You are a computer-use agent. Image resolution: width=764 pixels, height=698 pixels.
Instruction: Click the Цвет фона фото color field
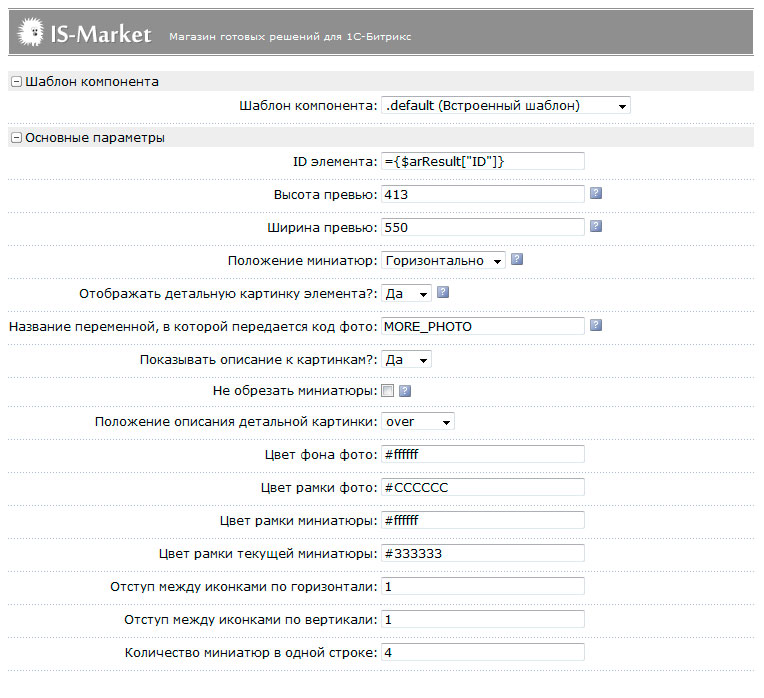(x=482, y=455)
